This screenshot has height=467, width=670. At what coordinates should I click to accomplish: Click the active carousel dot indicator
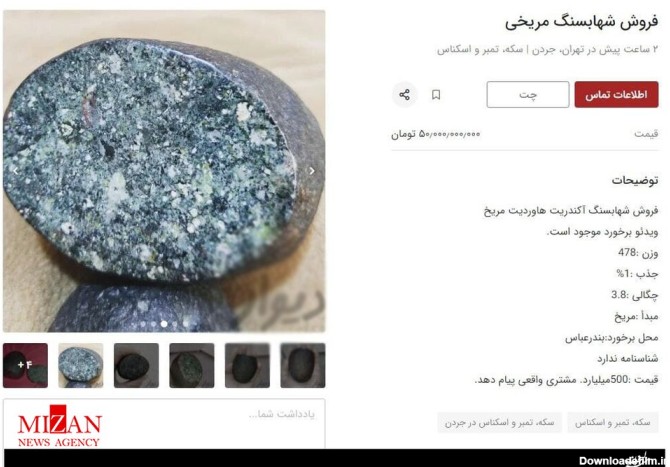pyautogui.click(x=164, y=324)
